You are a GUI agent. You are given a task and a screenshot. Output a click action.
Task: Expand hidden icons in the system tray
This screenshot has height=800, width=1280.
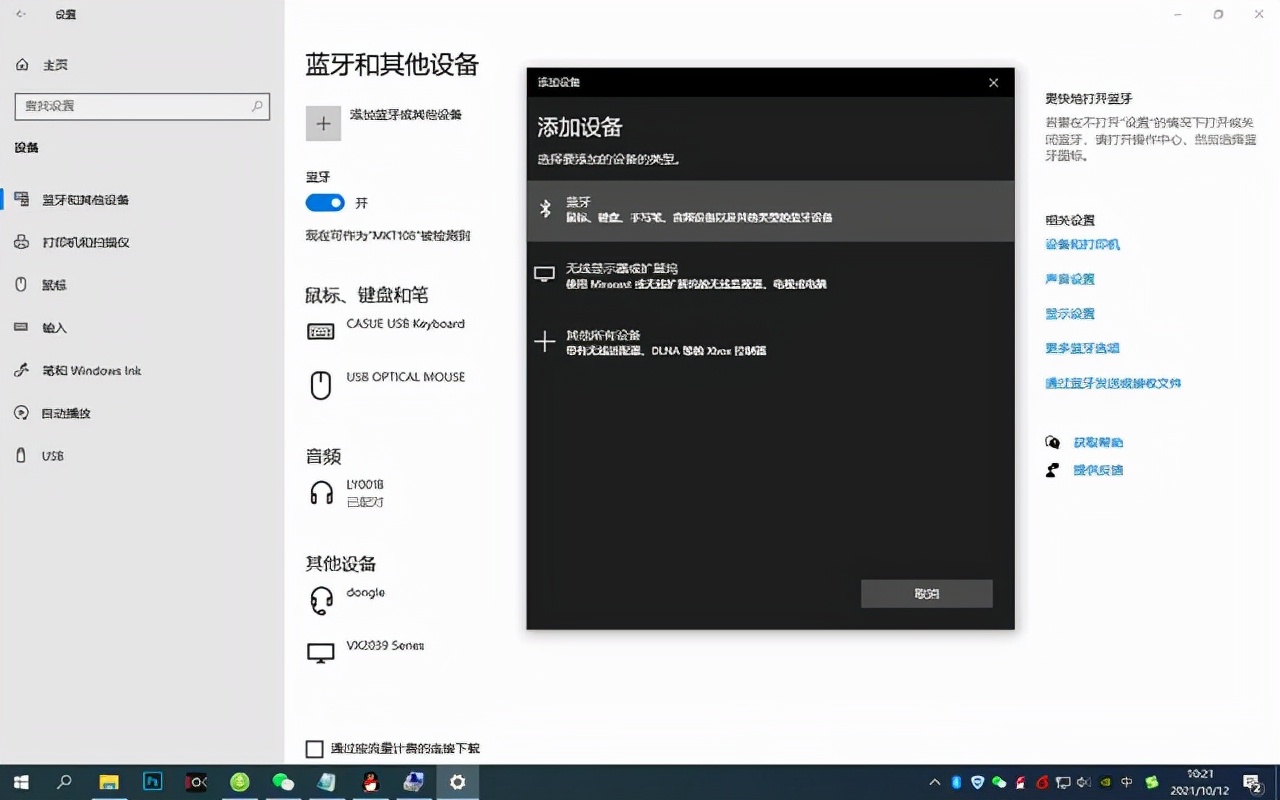pos(934,782)
